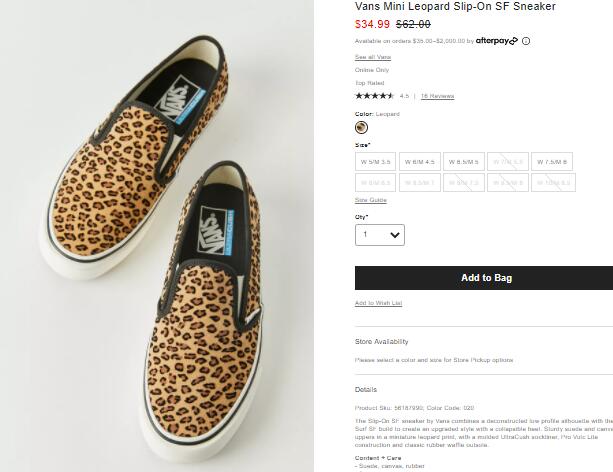Open the Add to Wish List link
This screenshot has height=472, width=613.
click(x=378, y=303)
